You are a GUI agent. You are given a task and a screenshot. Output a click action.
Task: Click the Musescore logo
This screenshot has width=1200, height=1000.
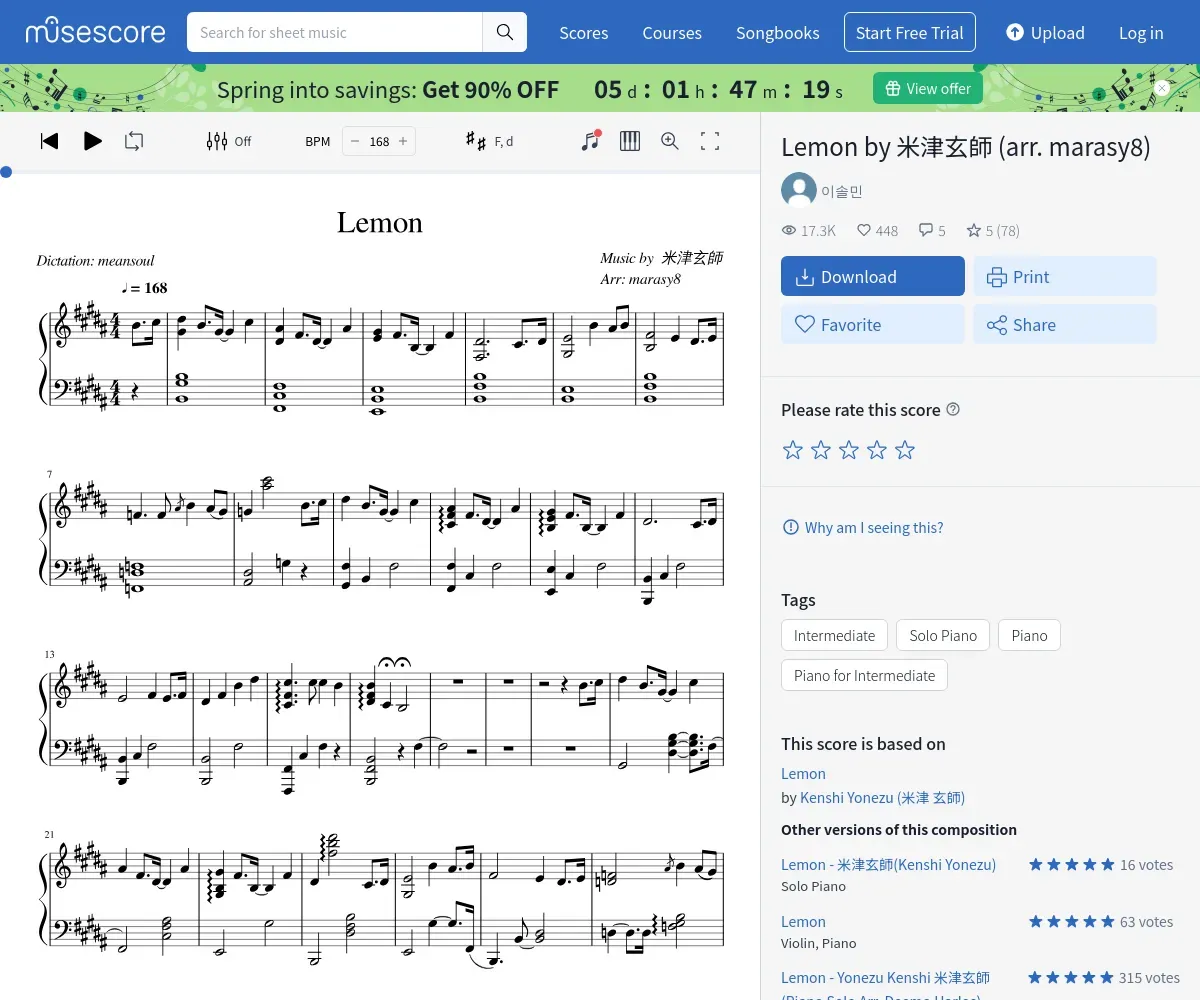click(96, 32)
